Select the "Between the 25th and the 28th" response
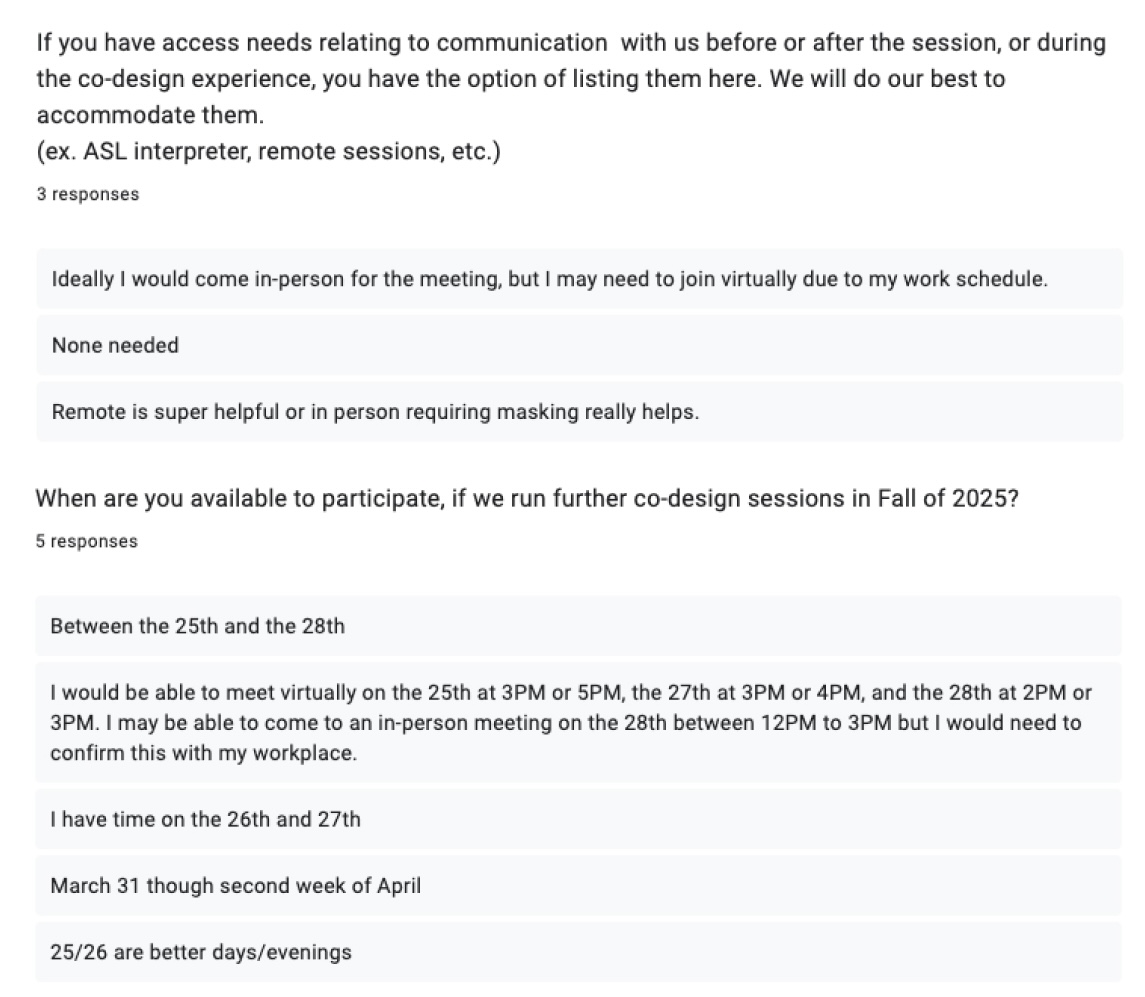Viewport: 1145px width, 997px height. click(578, 625)
